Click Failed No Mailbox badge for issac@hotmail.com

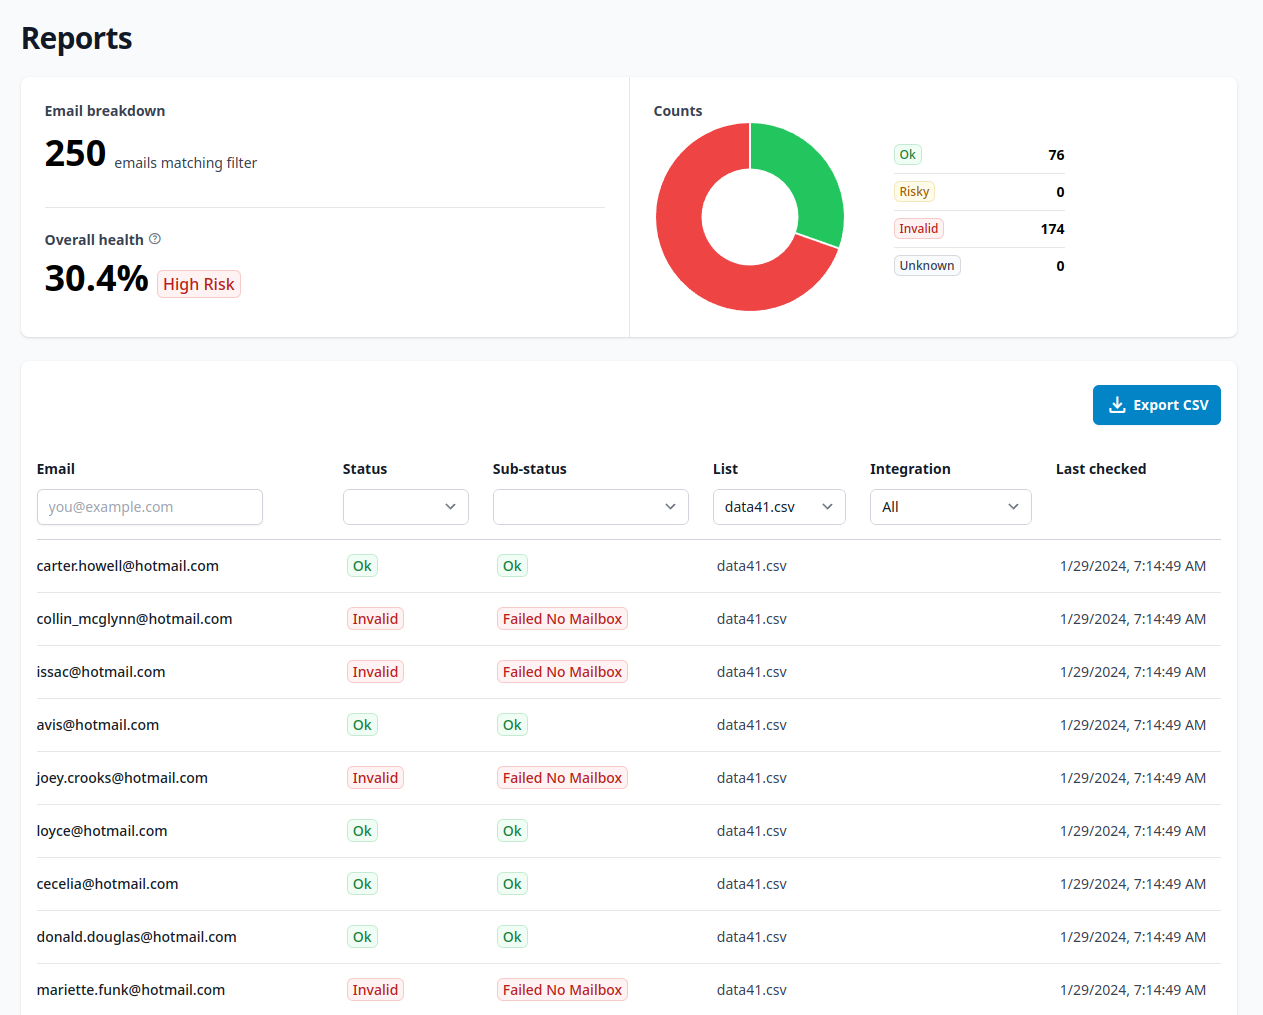[x=562, y=672]
